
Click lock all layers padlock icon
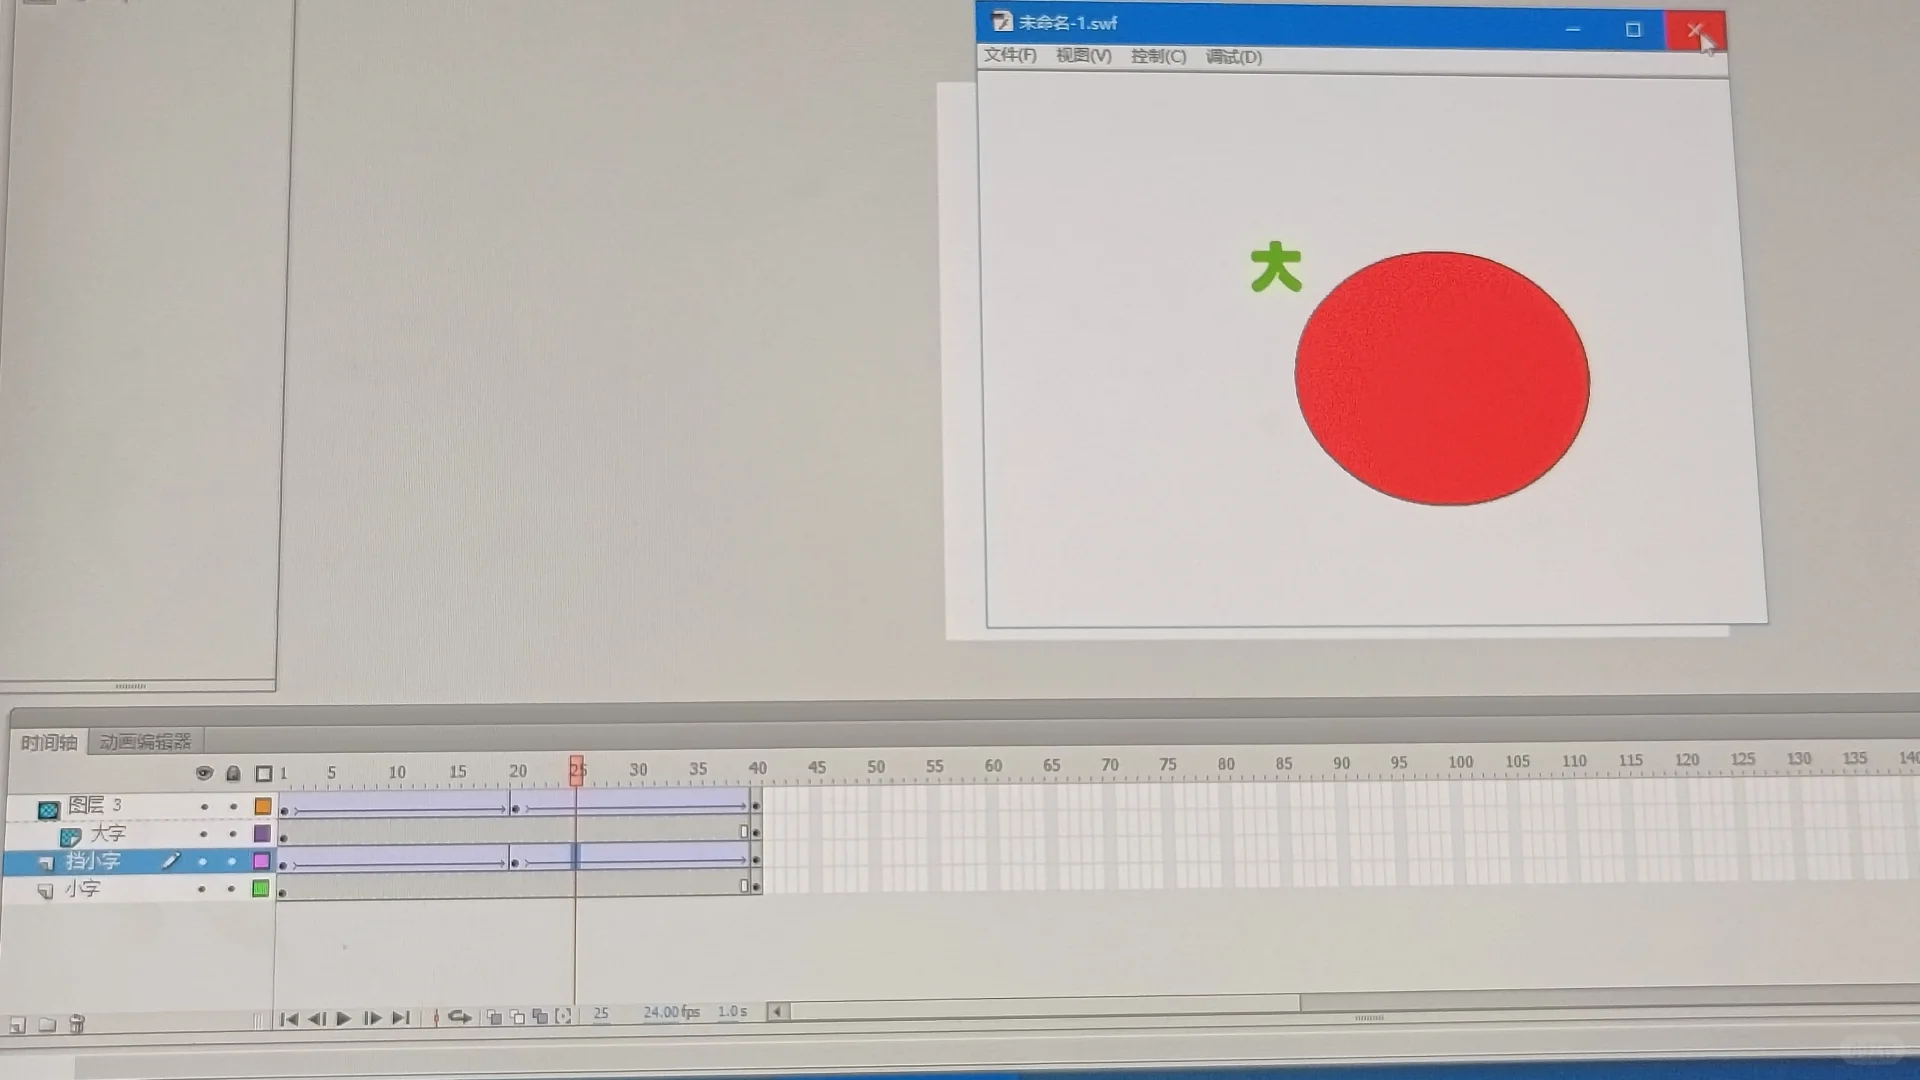coord(233,773)
